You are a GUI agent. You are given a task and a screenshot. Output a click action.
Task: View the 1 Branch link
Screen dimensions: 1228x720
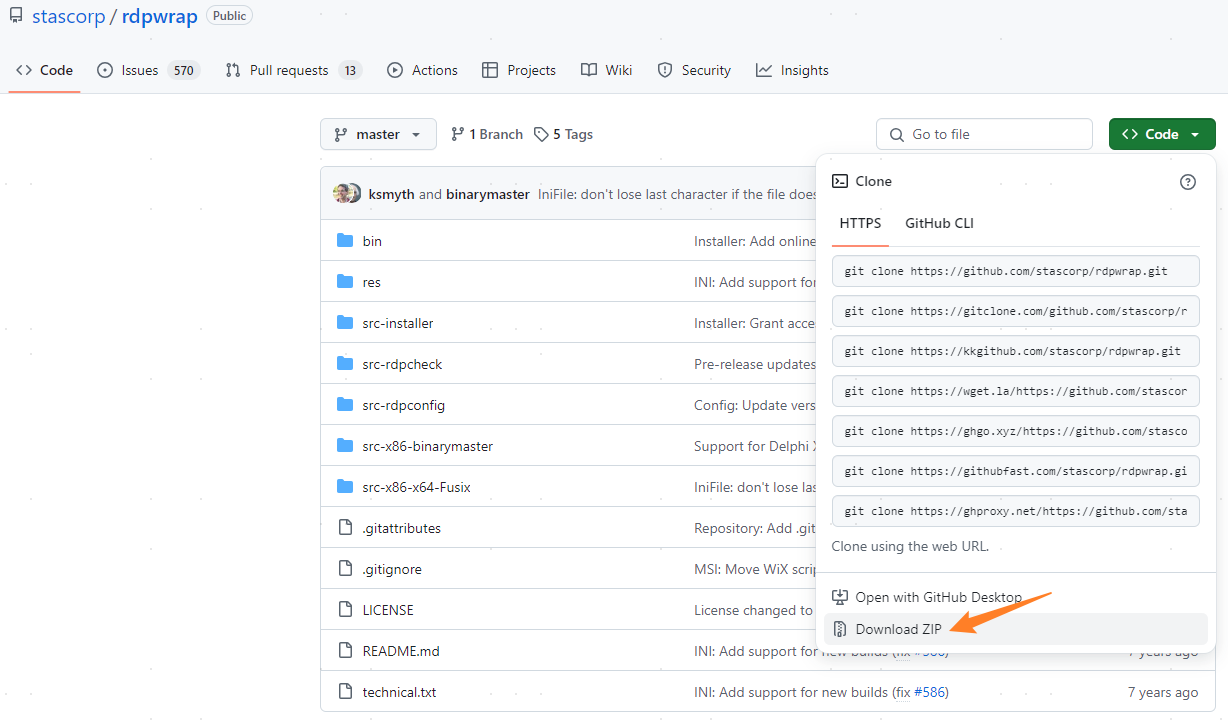click(x=487, y=134)
